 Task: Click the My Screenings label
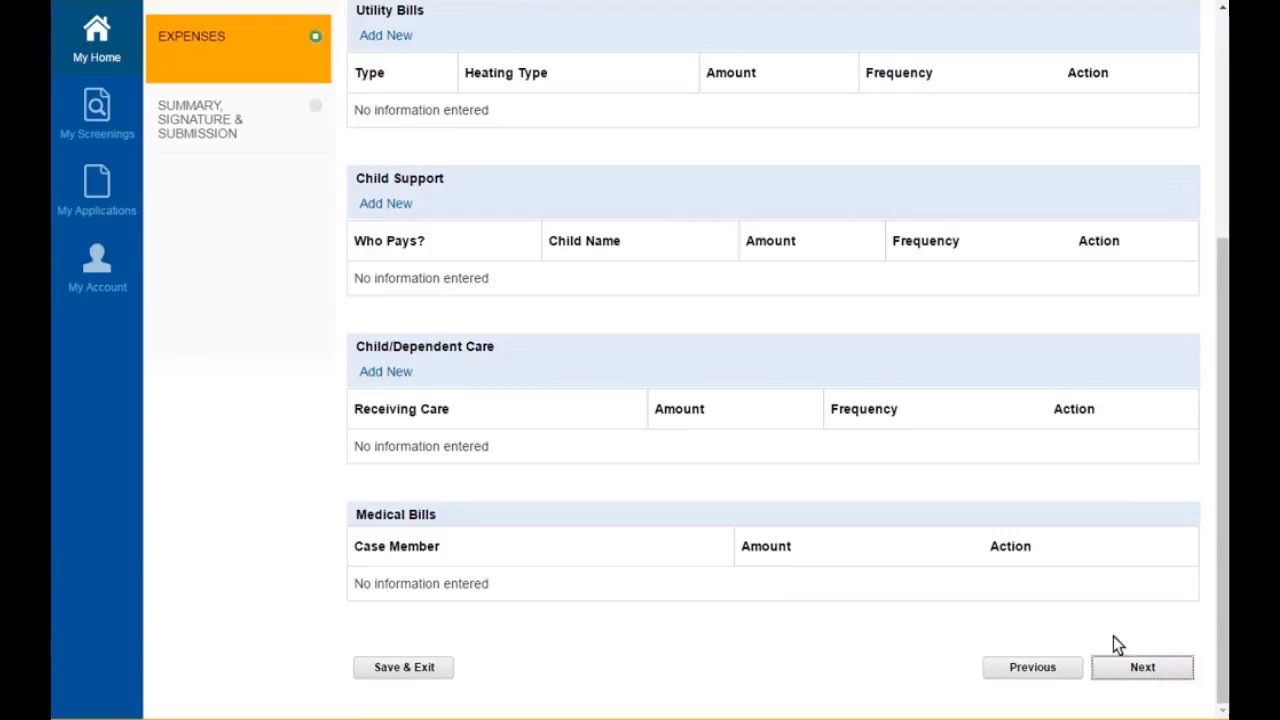(97, 134)
